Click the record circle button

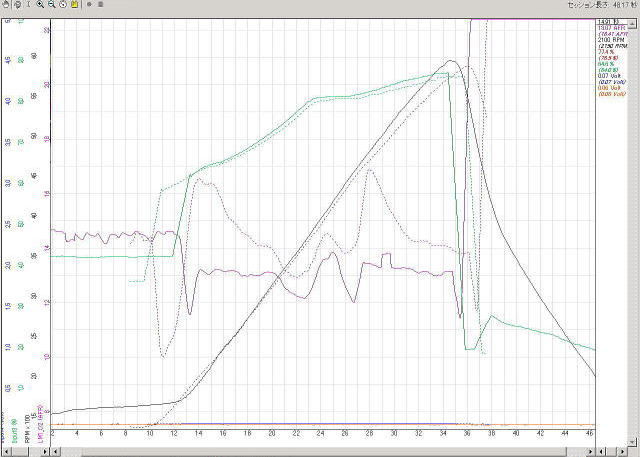click(89, 4)
